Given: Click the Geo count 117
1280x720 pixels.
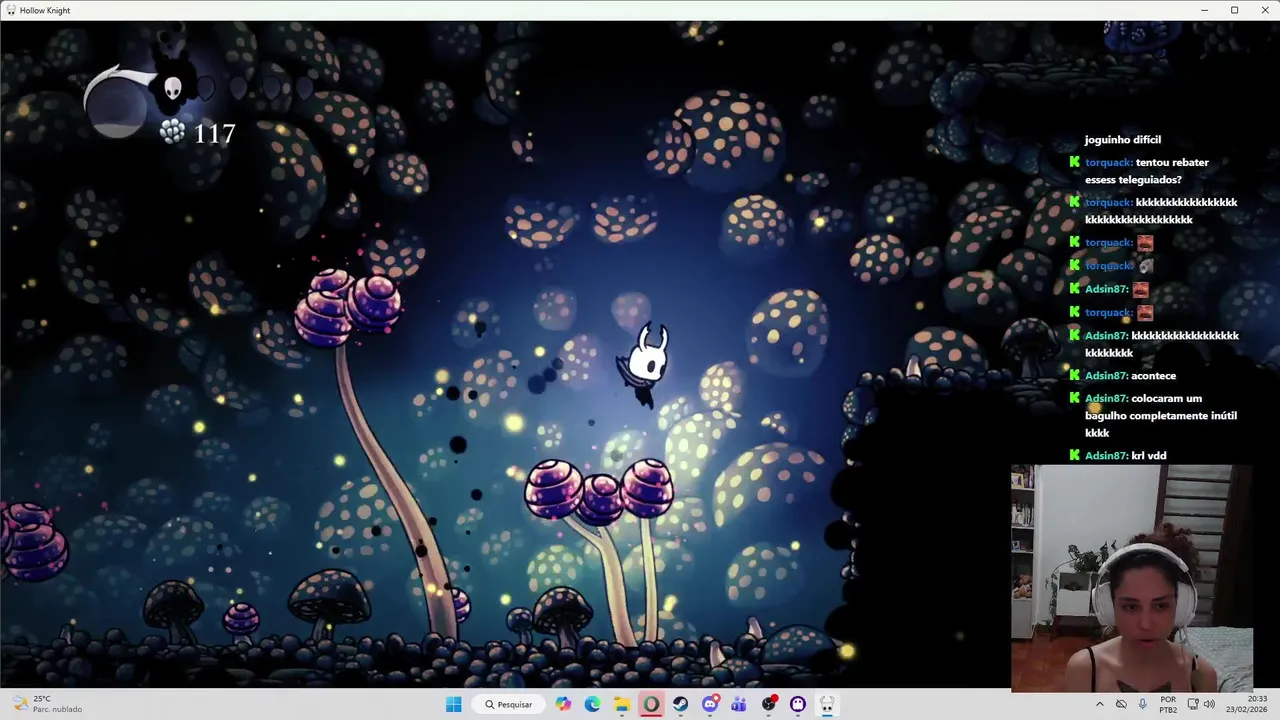Looking at the screenshot, I should (x=214, y=133).
